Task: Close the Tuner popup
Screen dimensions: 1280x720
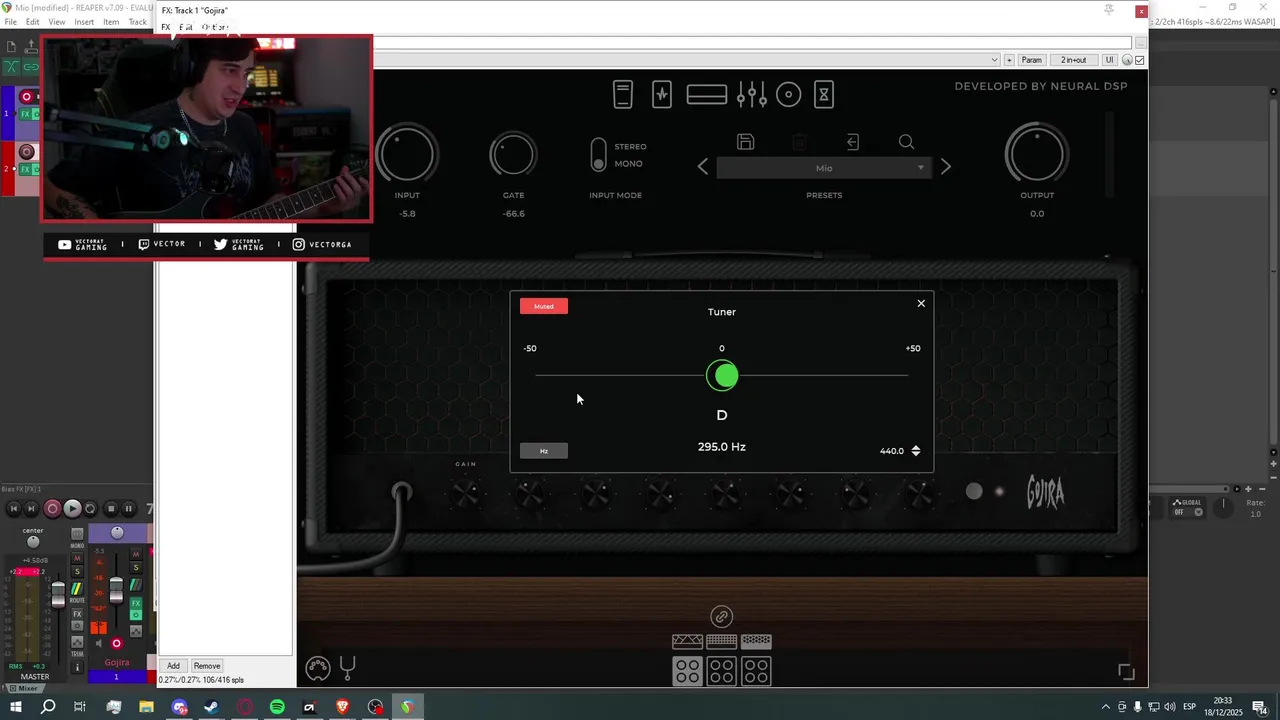Action: click(921, 303)
